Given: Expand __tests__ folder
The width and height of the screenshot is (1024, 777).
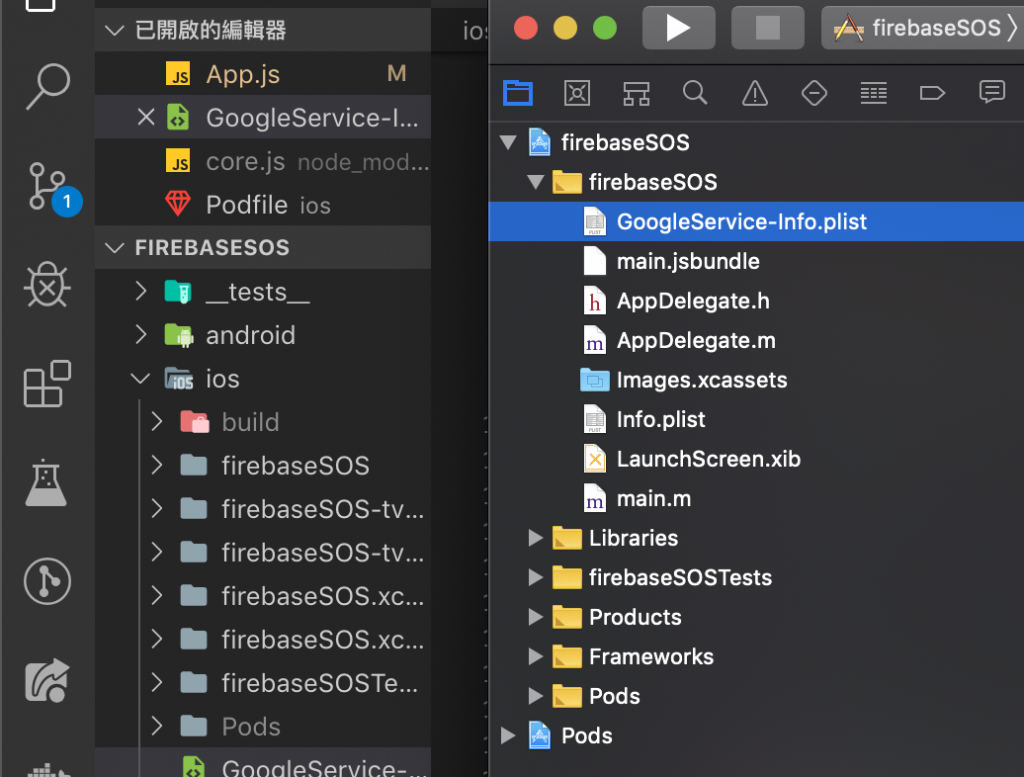Looking at the screenshot, I should (141, 291).
